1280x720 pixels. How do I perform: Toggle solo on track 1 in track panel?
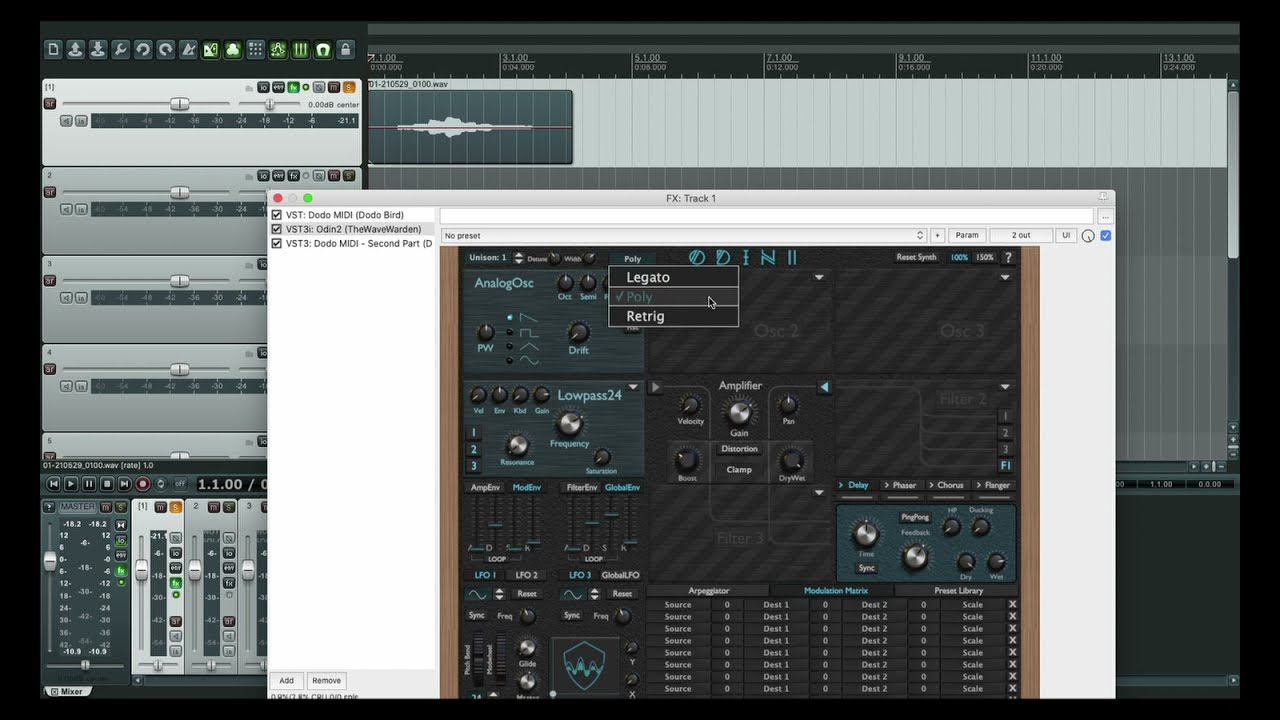349,88
